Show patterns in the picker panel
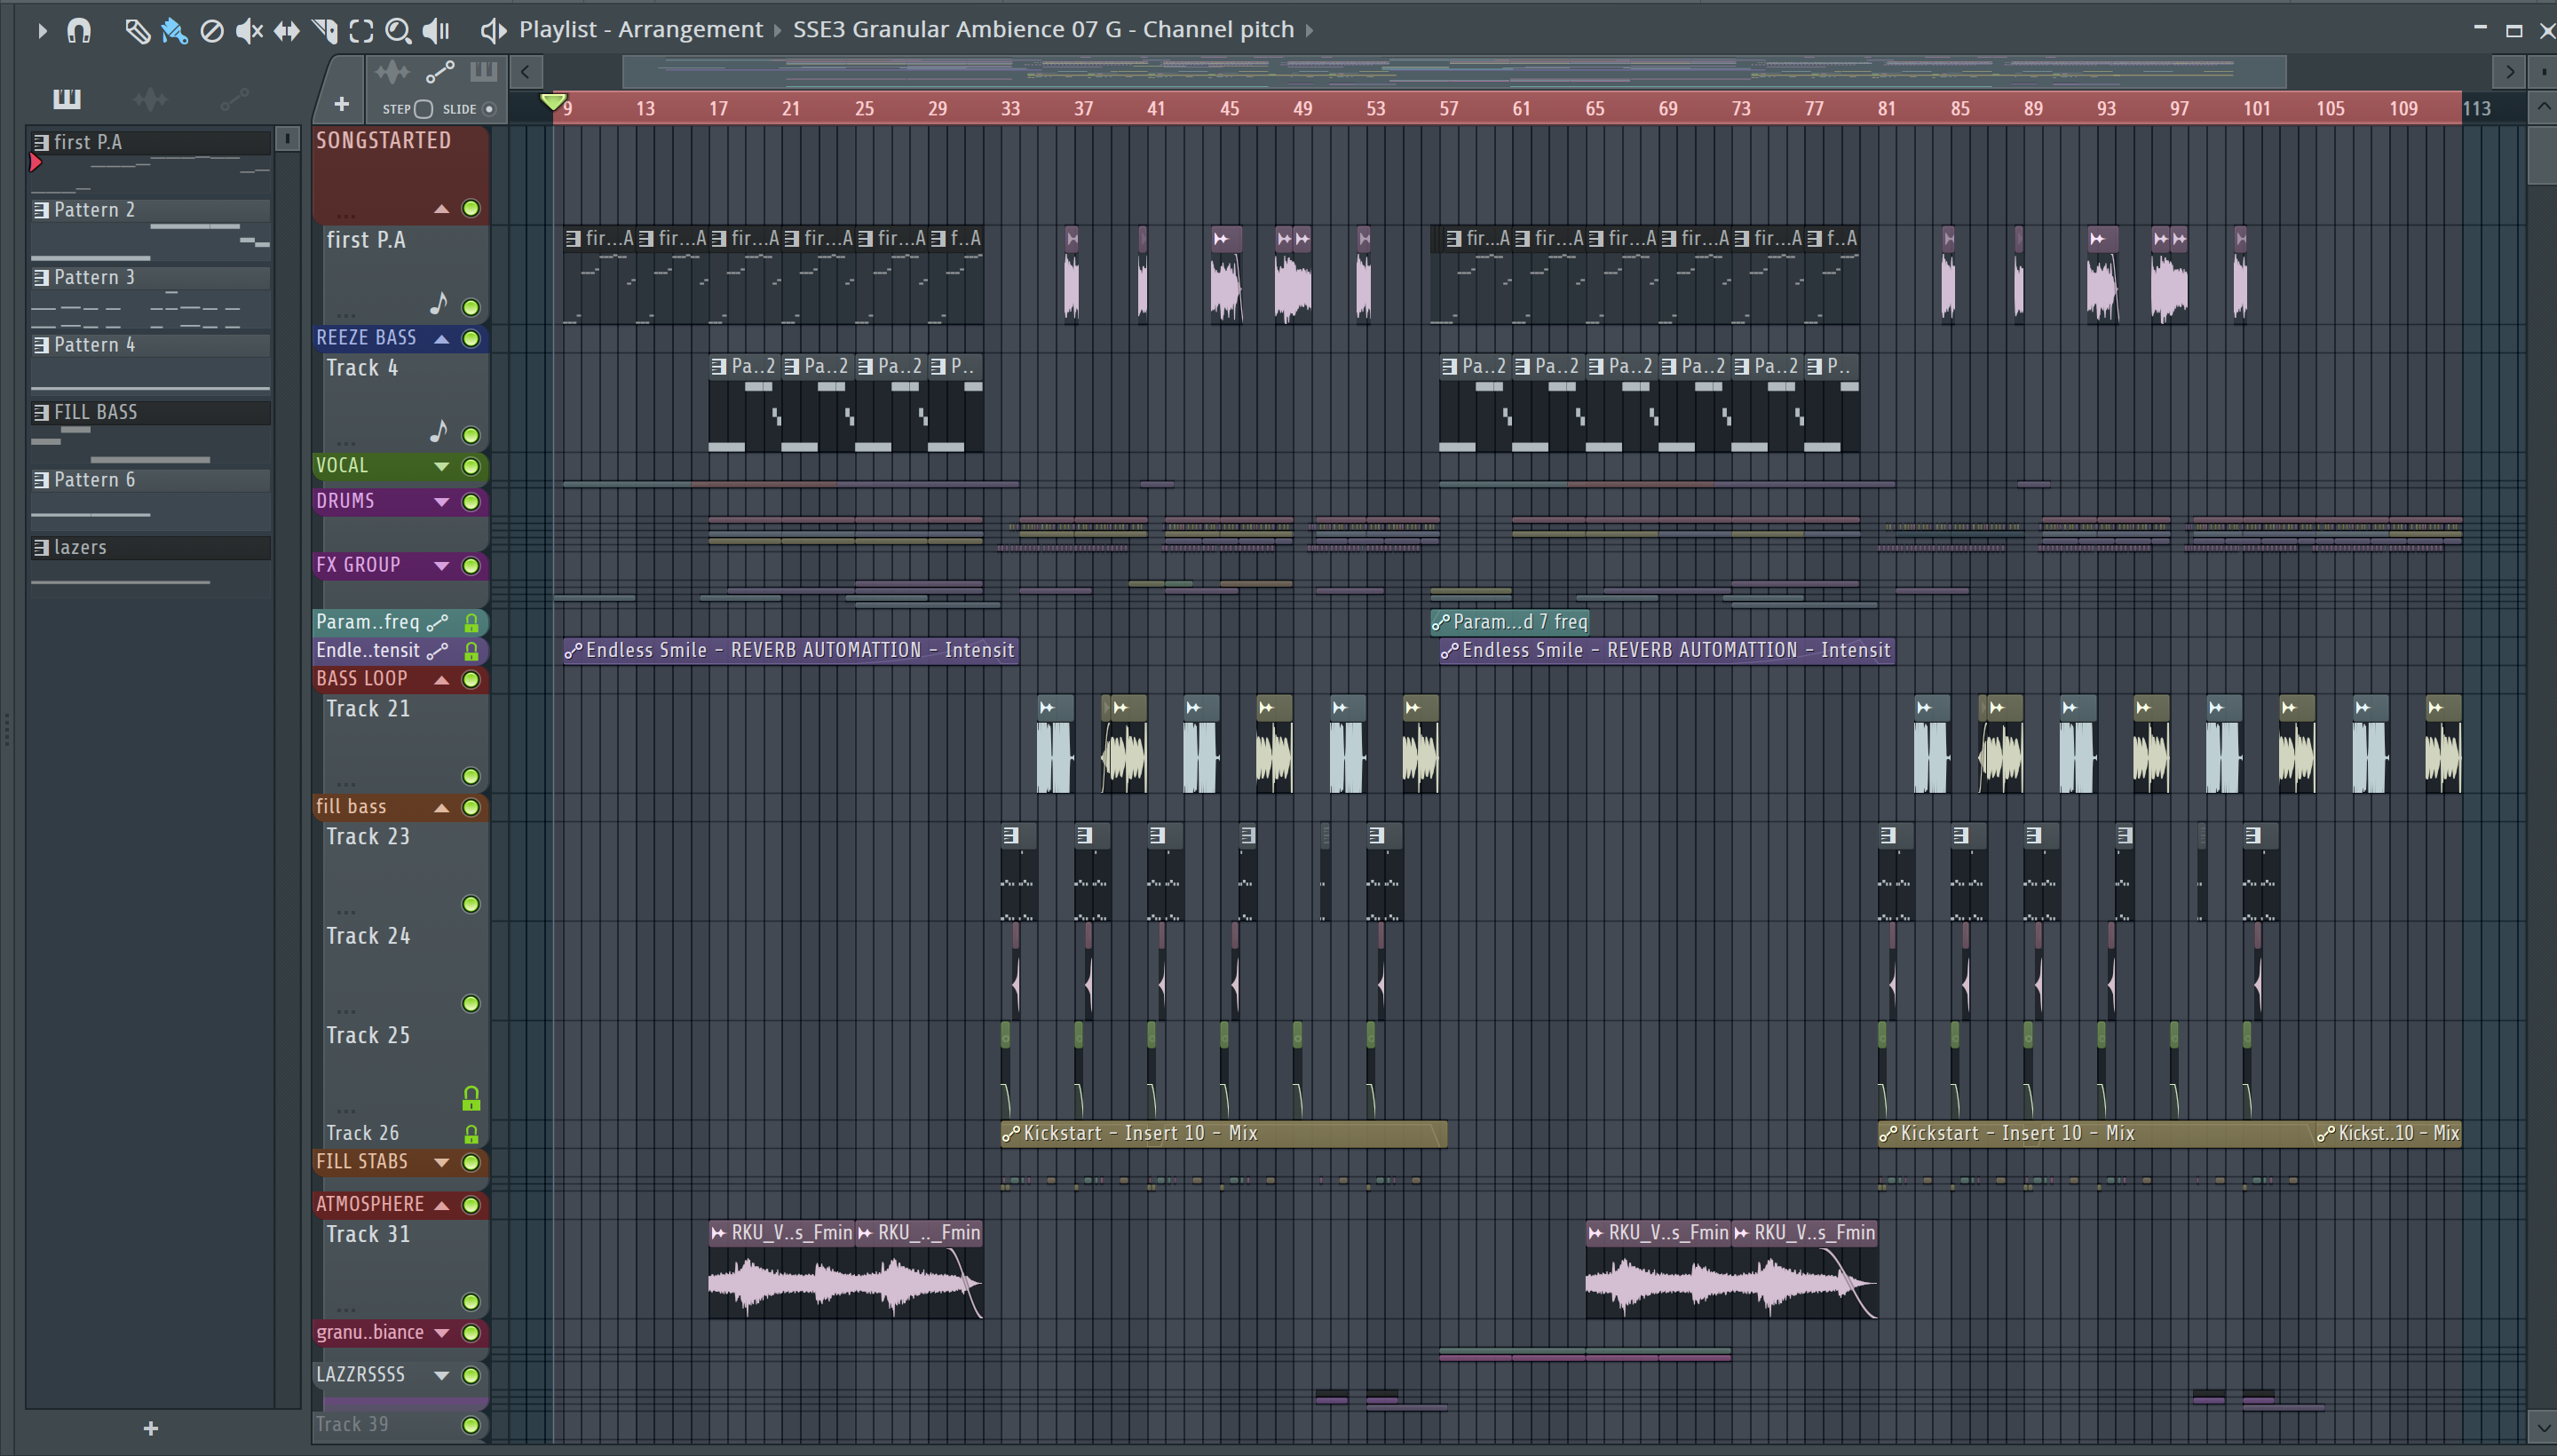 (x=67, y=98)
